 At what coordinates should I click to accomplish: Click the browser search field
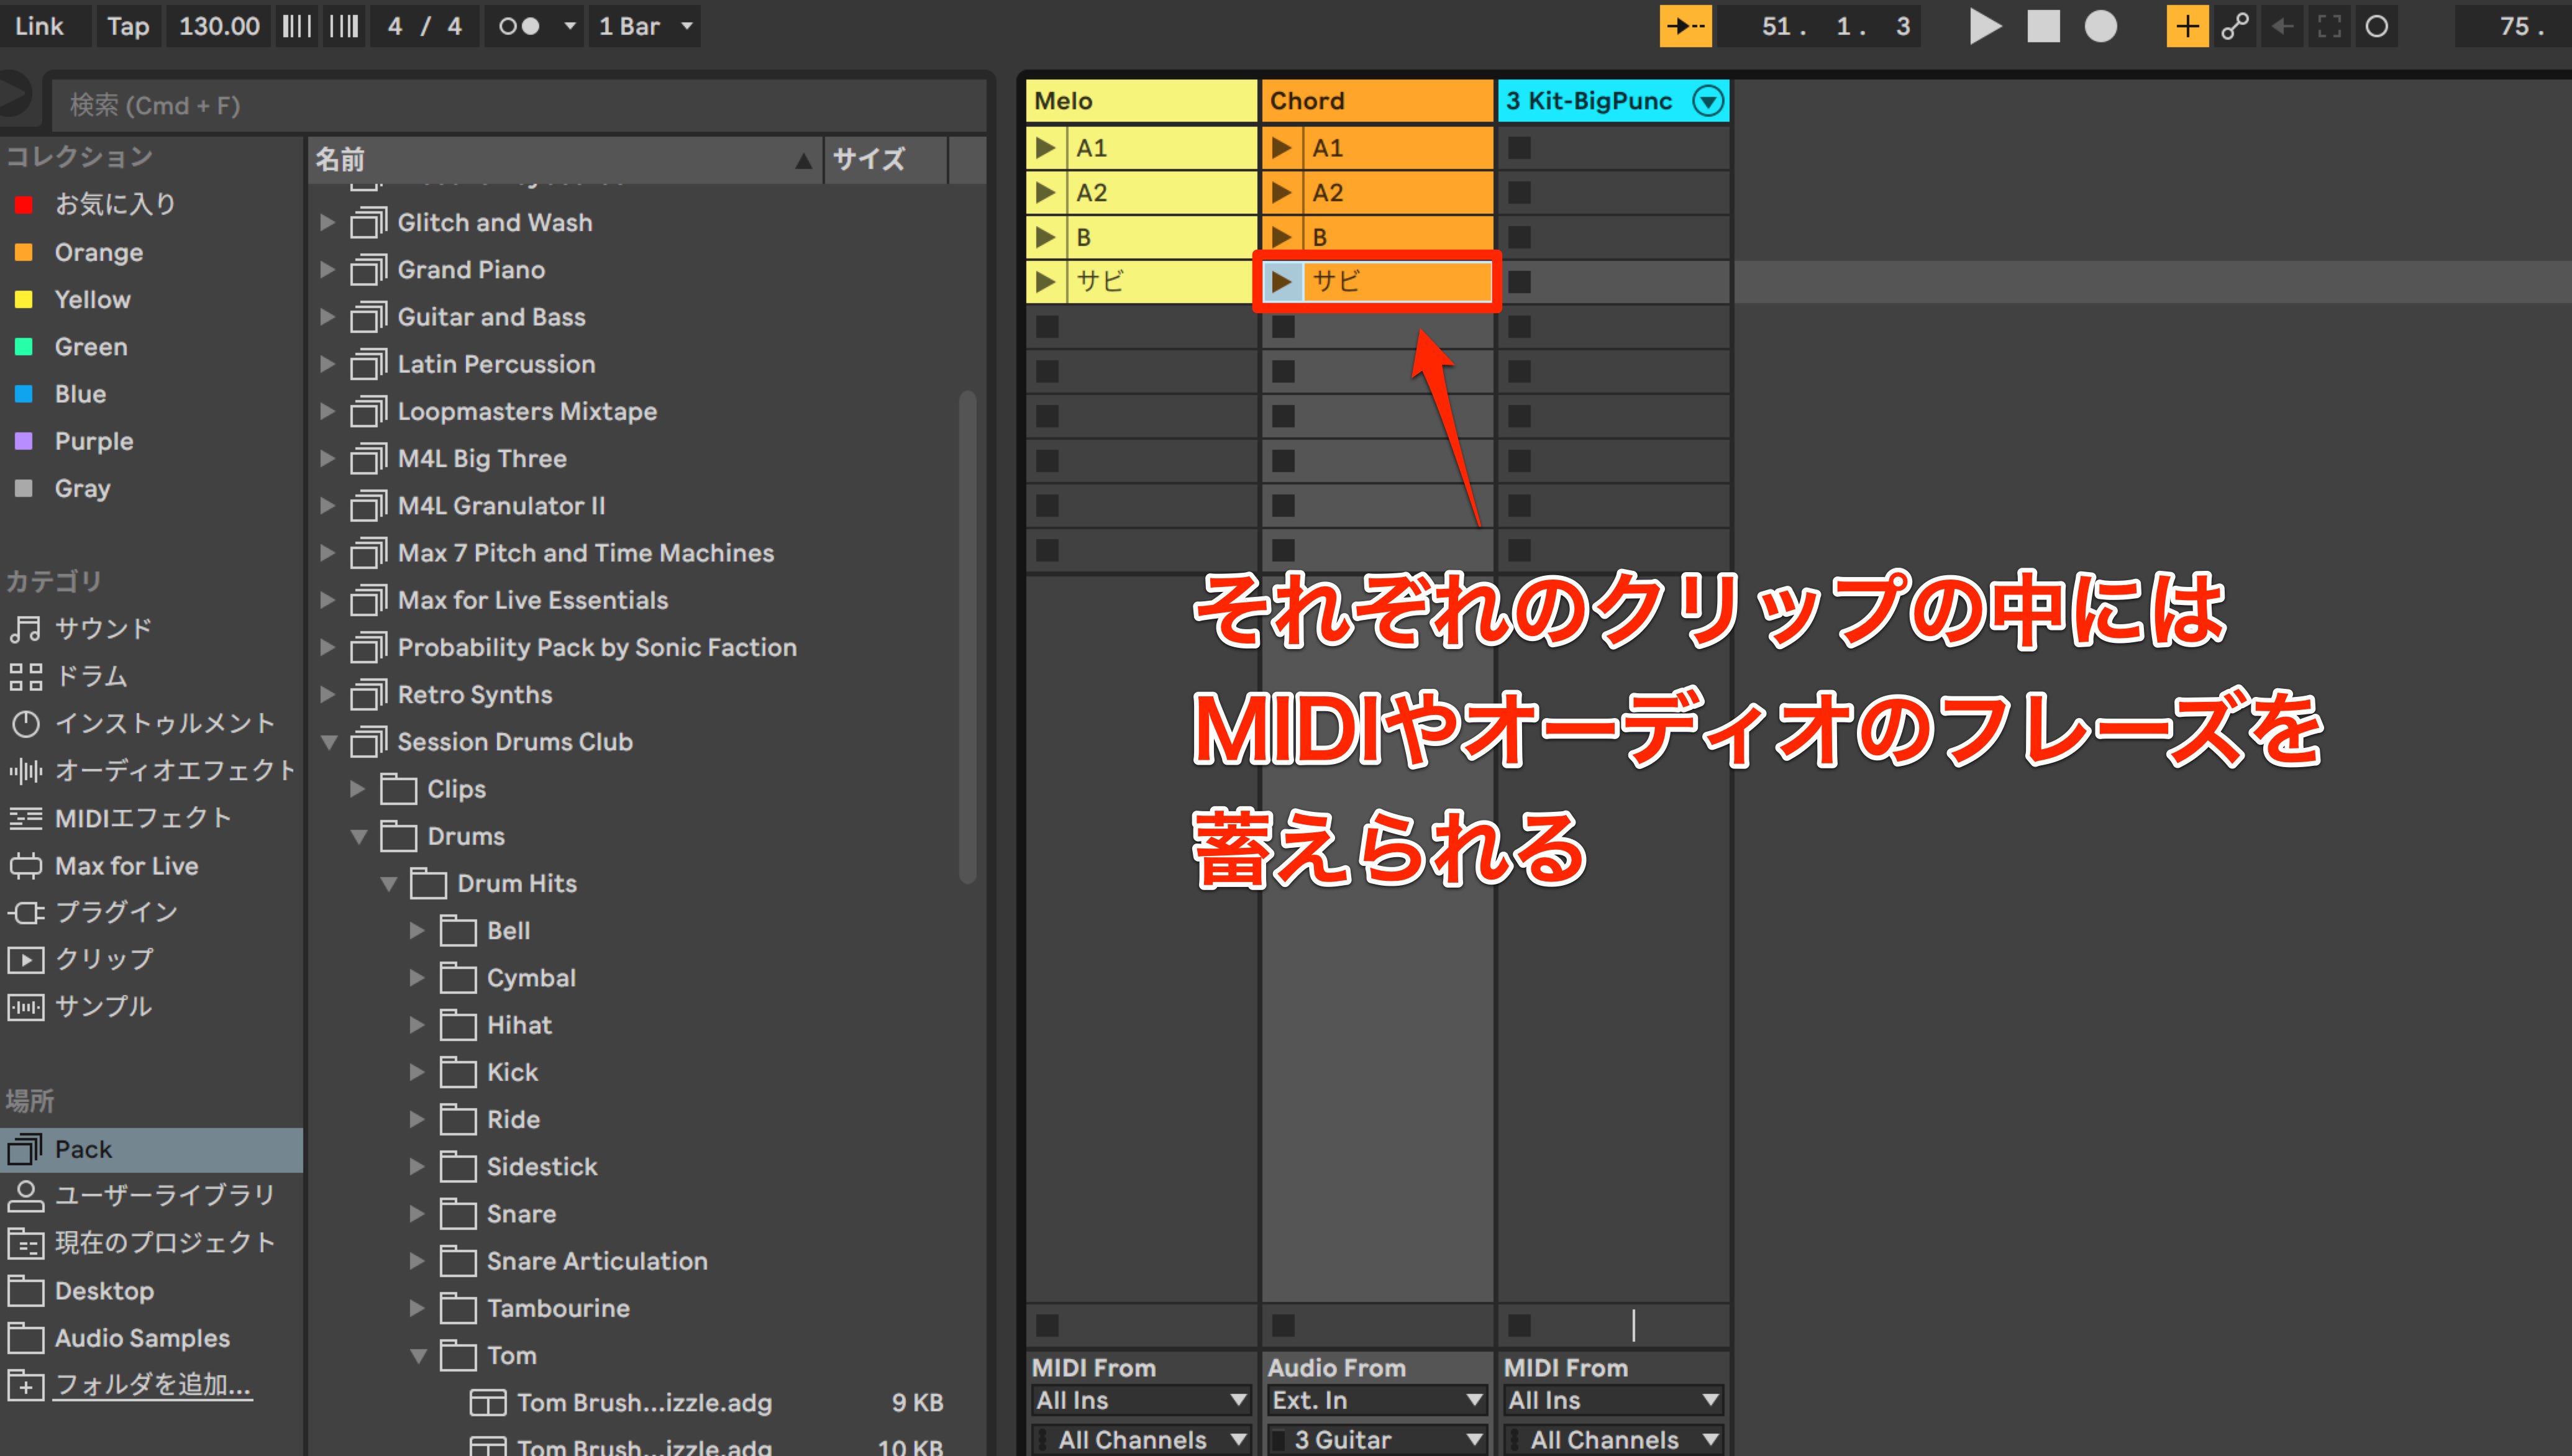[520, 105]
